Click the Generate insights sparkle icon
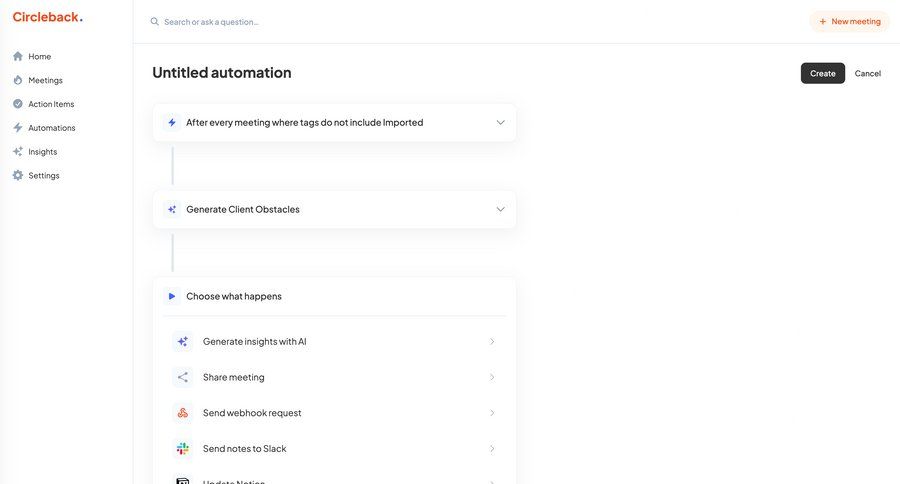The height and width of the screenshot is (484, 900). click(182, 342)
